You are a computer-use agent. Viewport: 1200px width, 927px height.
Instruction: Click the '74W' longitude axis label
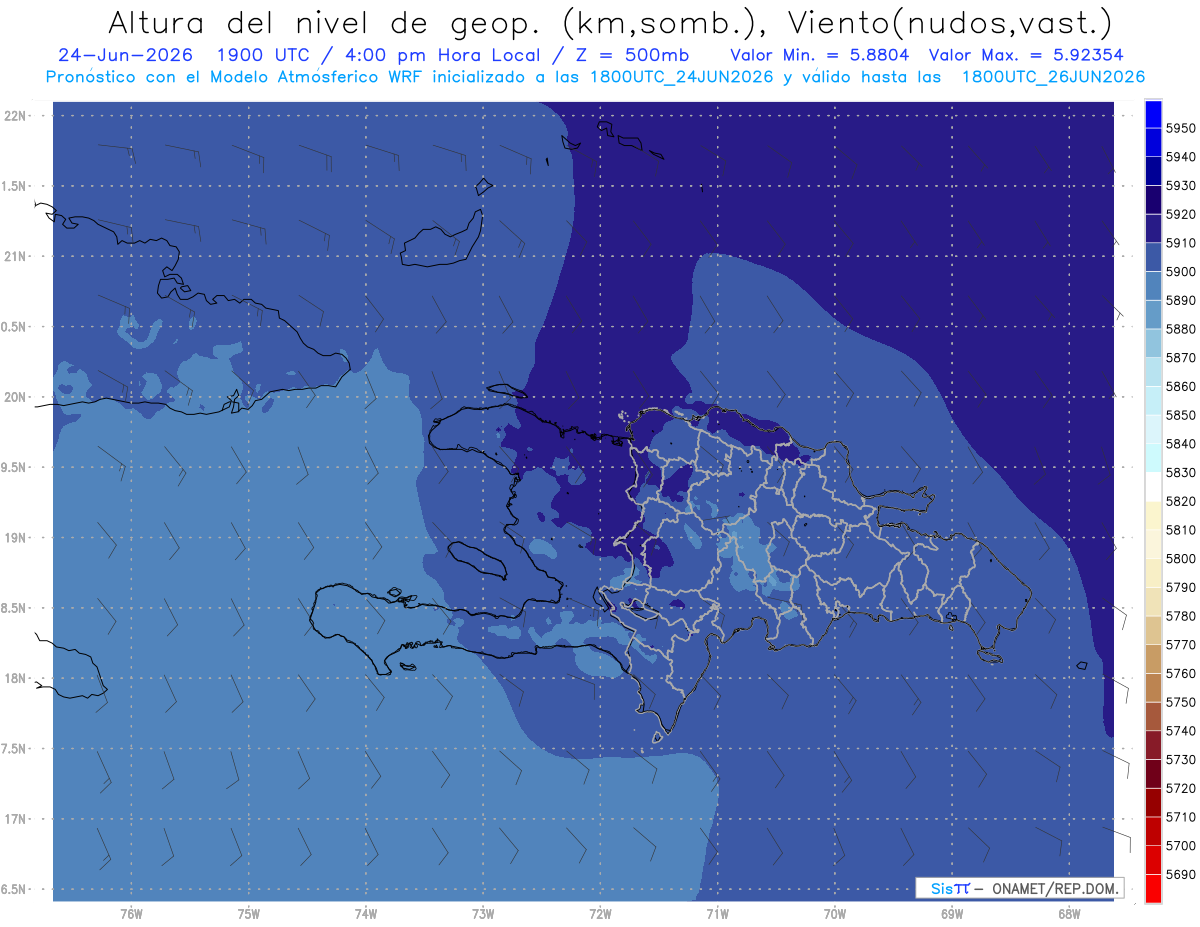pyautogui.click(x=366, y=914)
